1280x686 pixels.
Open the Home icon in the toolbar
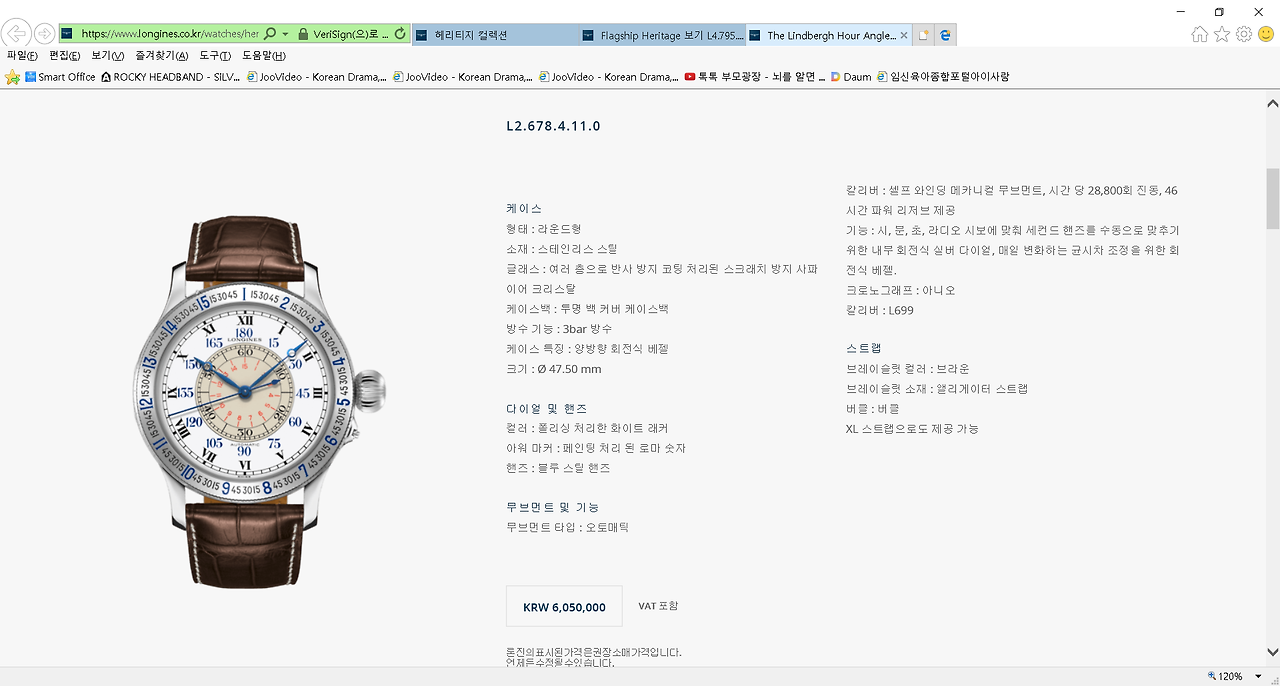tap(1200, 34)
